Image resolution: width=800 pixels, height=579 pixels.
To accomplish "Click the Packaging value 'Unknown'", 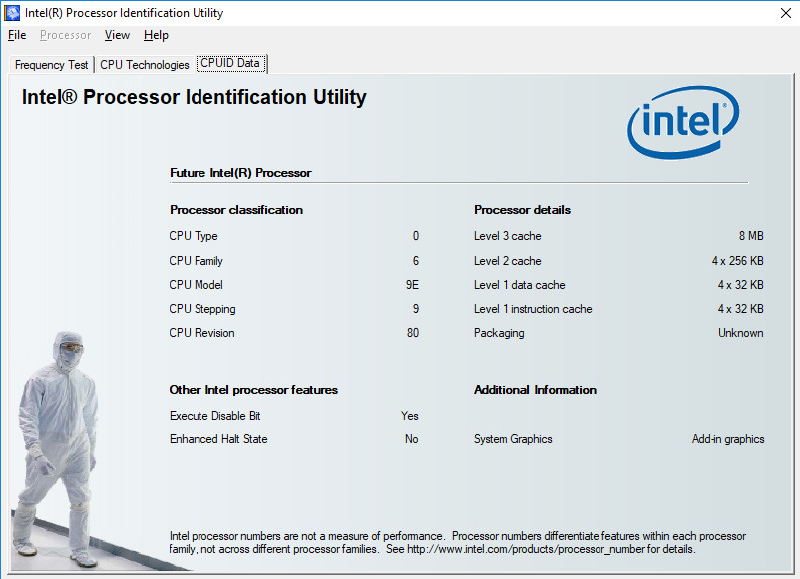I will tap(741, 333).
